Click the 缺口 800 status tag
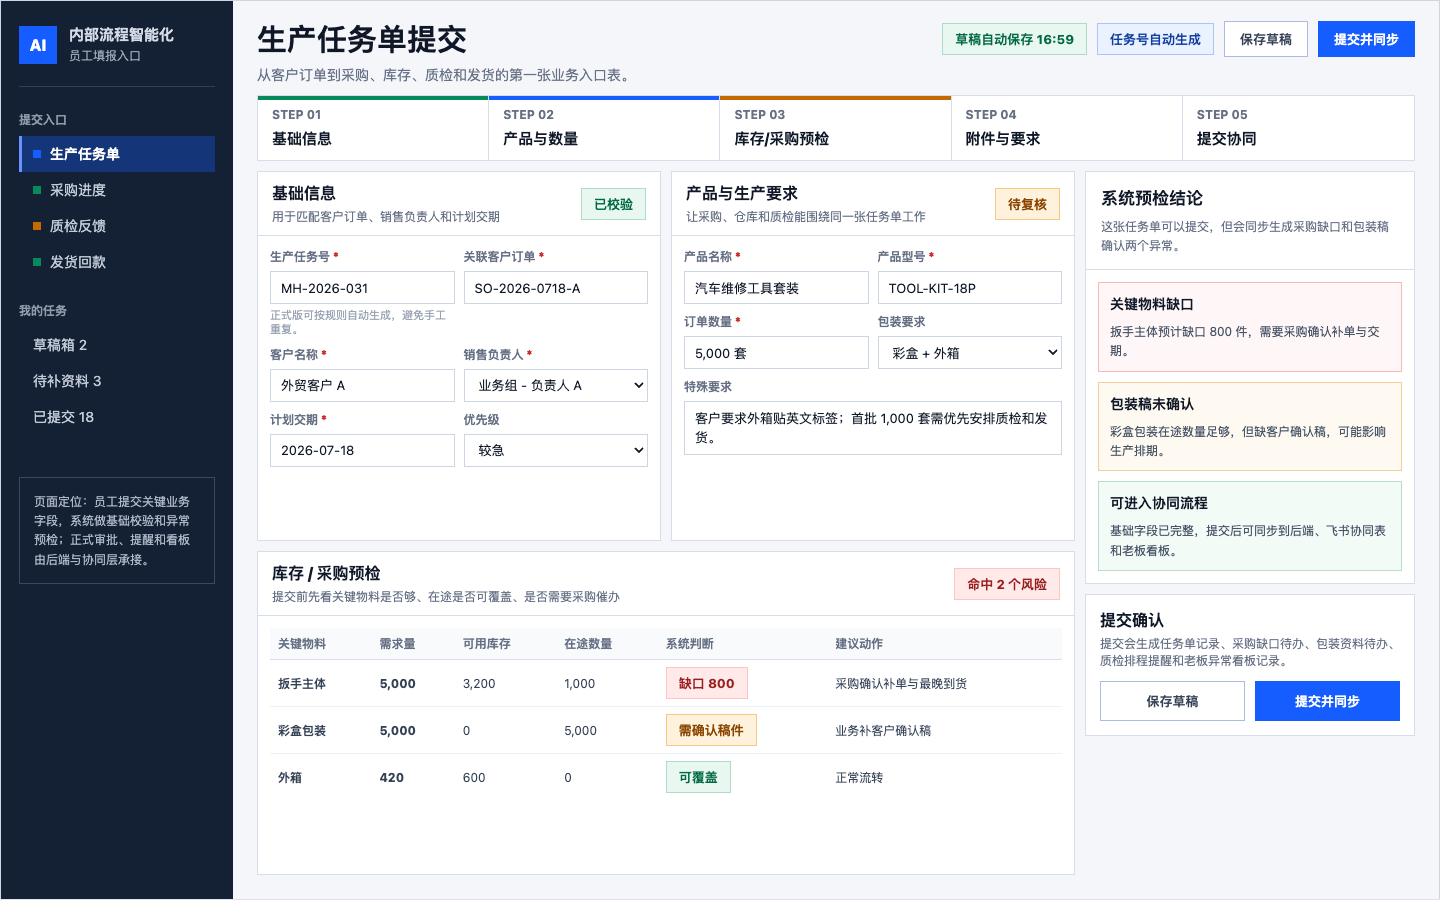The image size is (1440, 900). [x=707, y=683]
